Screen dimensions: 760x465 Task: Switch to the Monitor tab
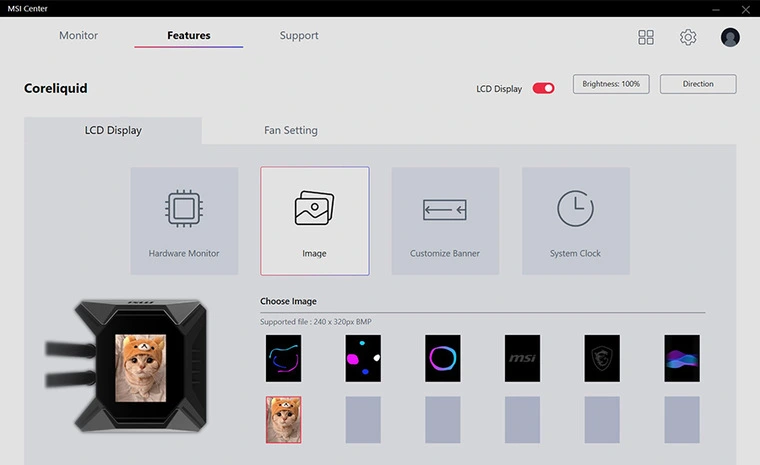click(x=78, y=35)
